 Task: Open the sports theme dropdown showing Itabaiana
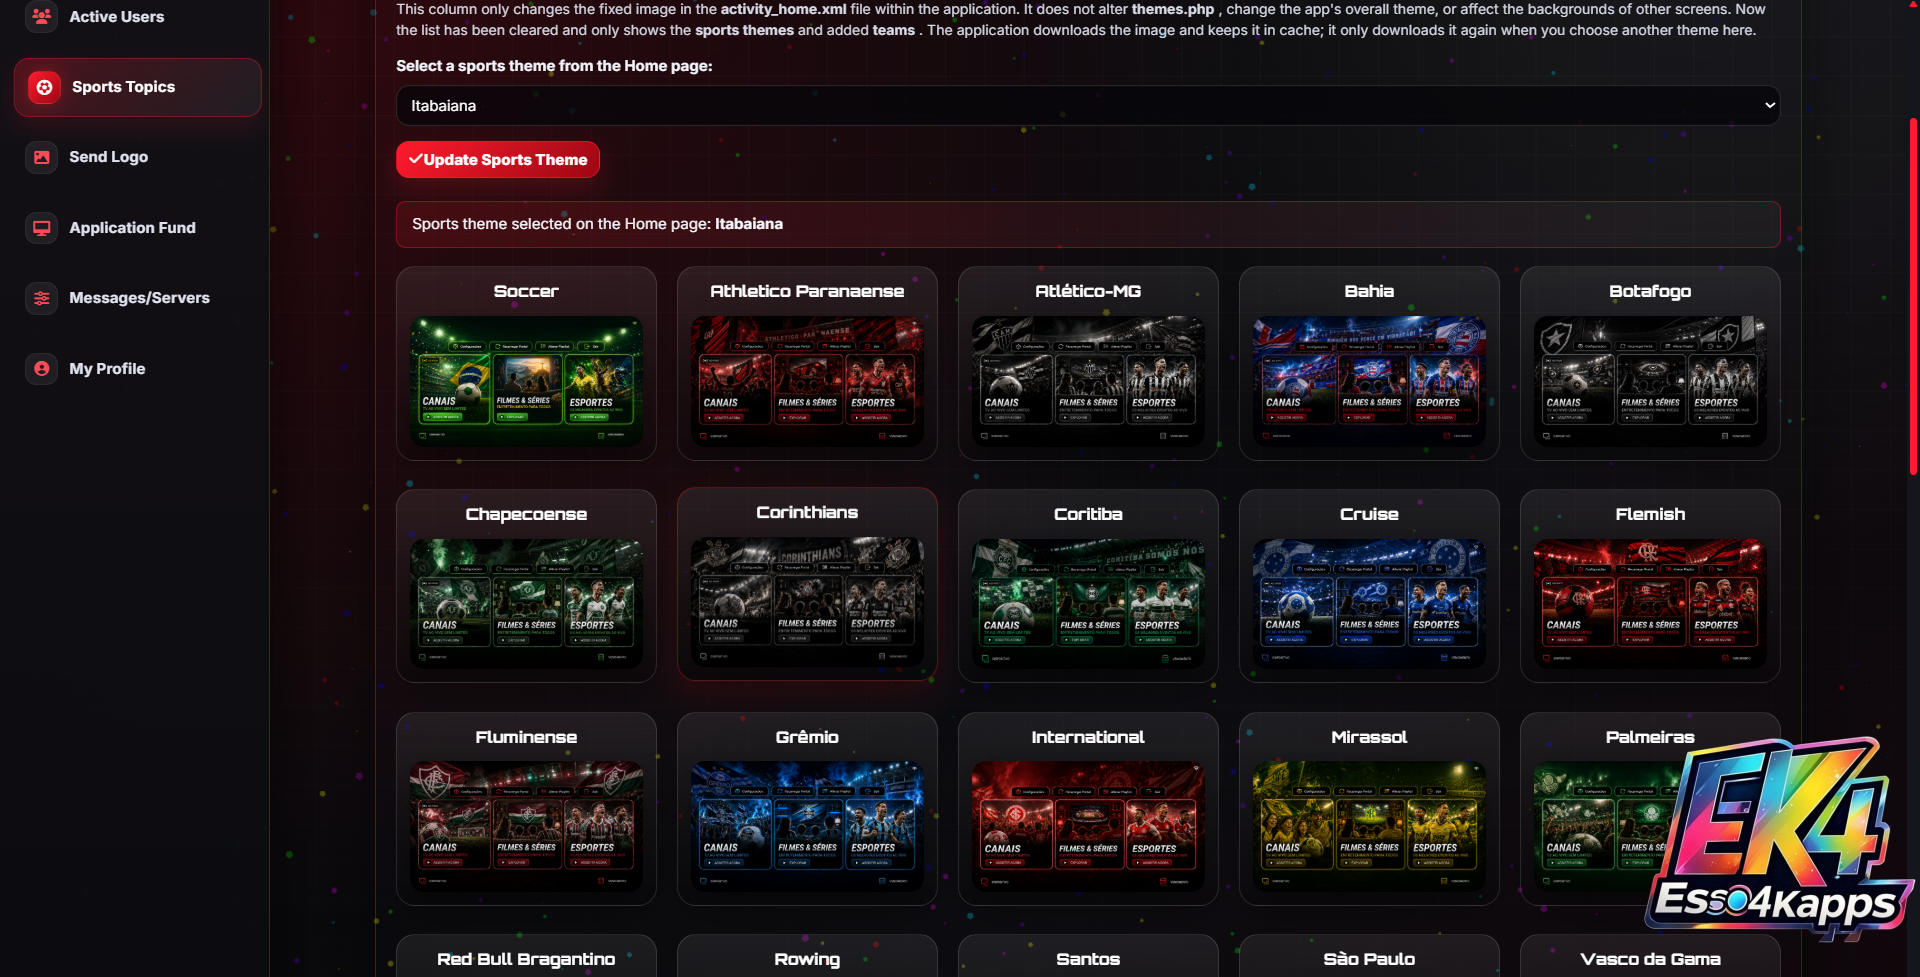click(x=1087, y=105)
